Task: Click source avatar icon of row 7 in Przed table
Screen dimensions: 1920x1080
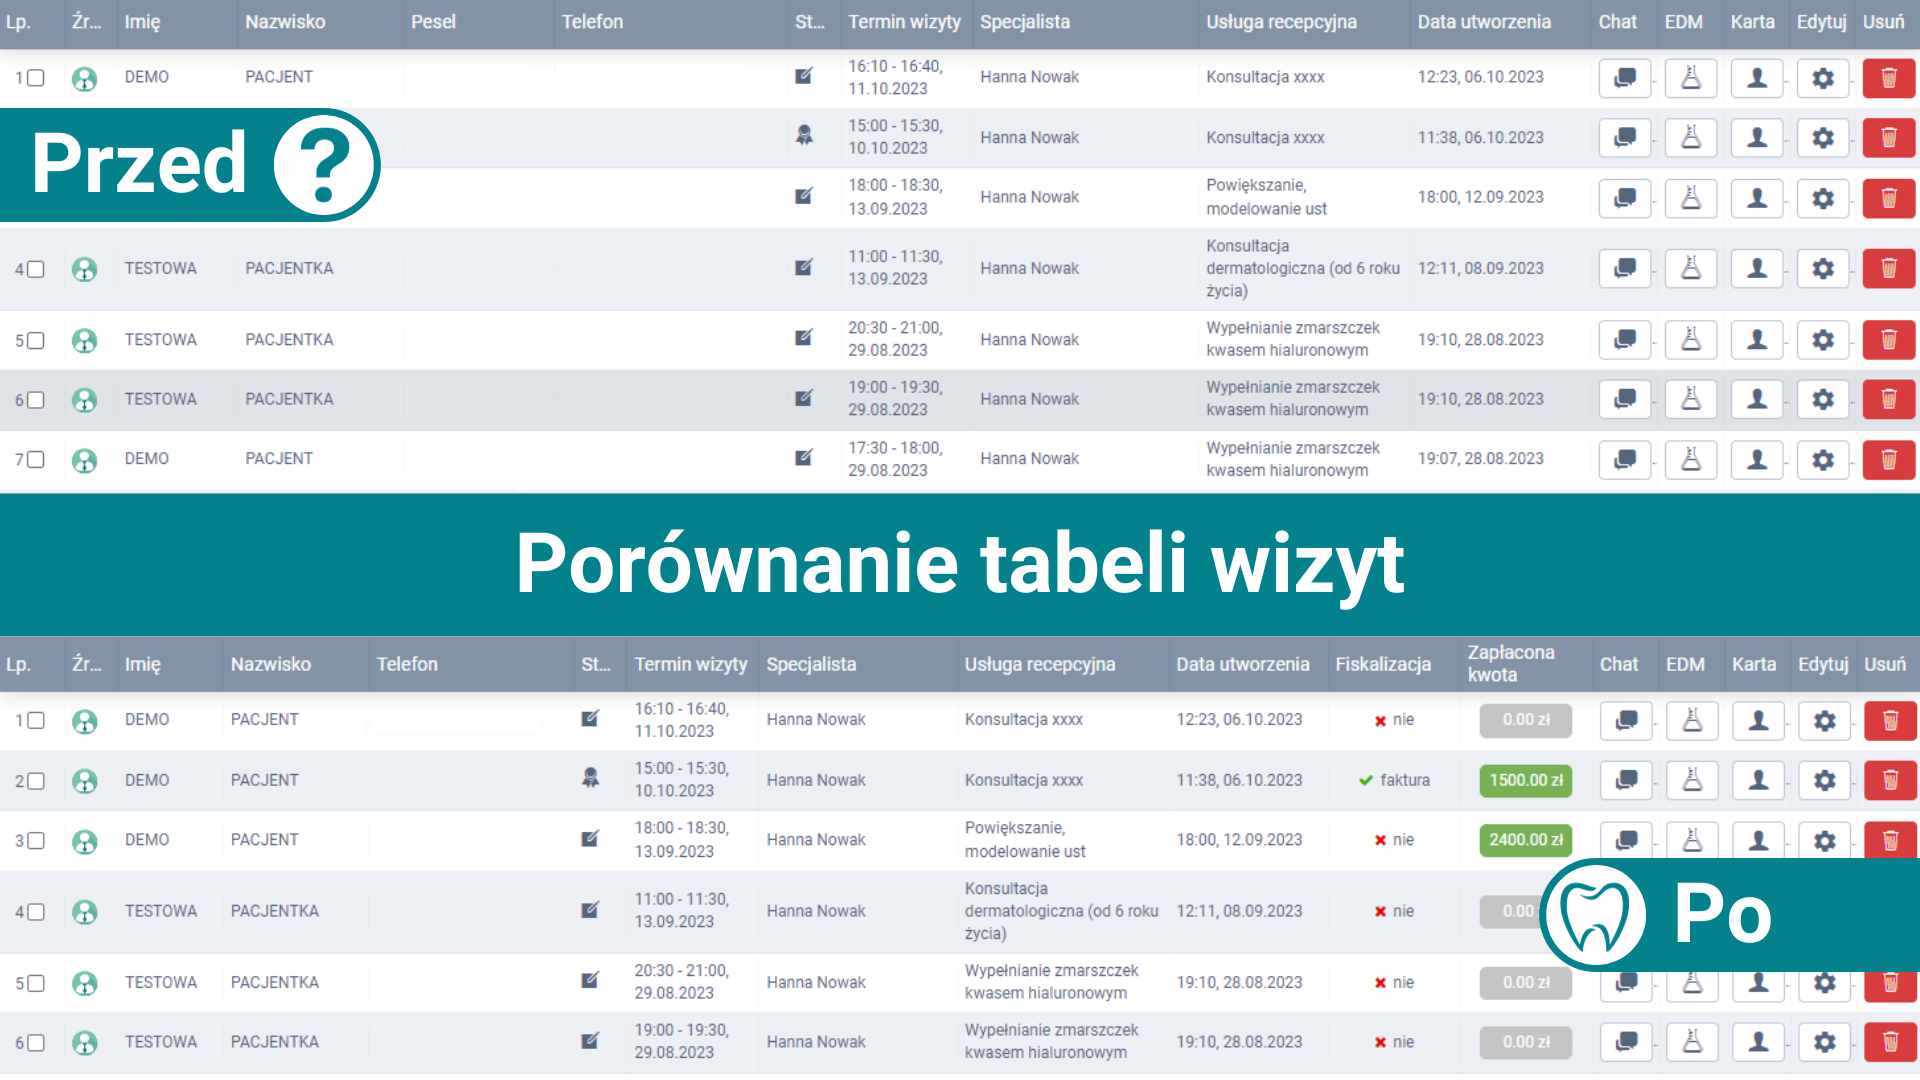Action: [x=85, y=460]
